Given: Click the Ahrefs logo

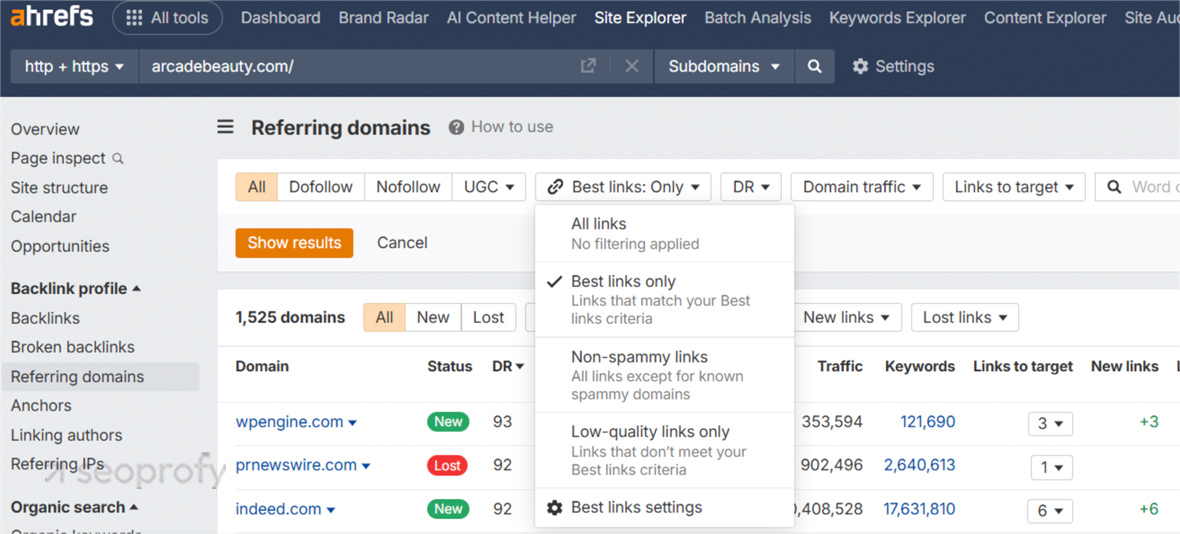Looking at the screenshot, I should coord(52,17).
